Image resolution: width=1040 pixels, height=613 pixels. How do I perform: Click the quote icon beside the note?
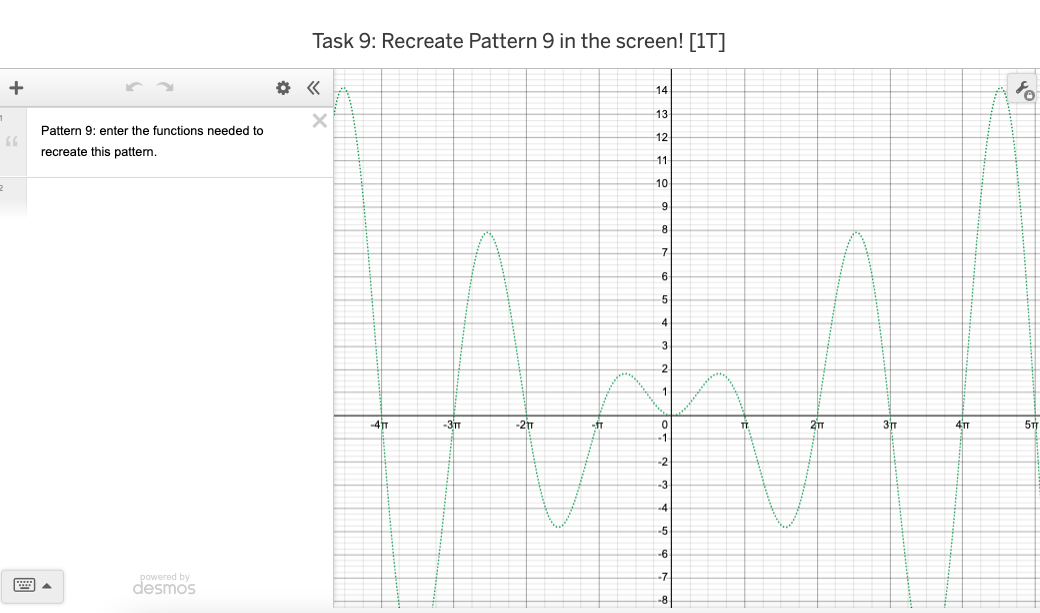(x=11, y=141)
